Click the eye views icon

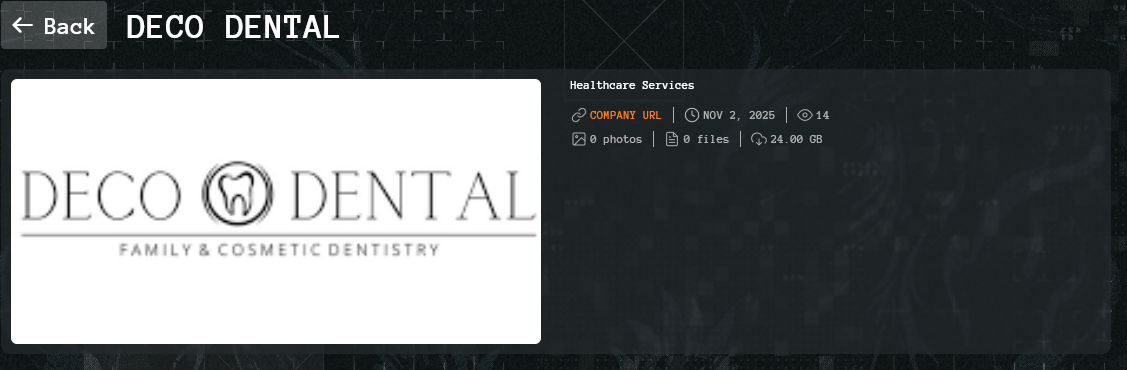pos(805,115)
